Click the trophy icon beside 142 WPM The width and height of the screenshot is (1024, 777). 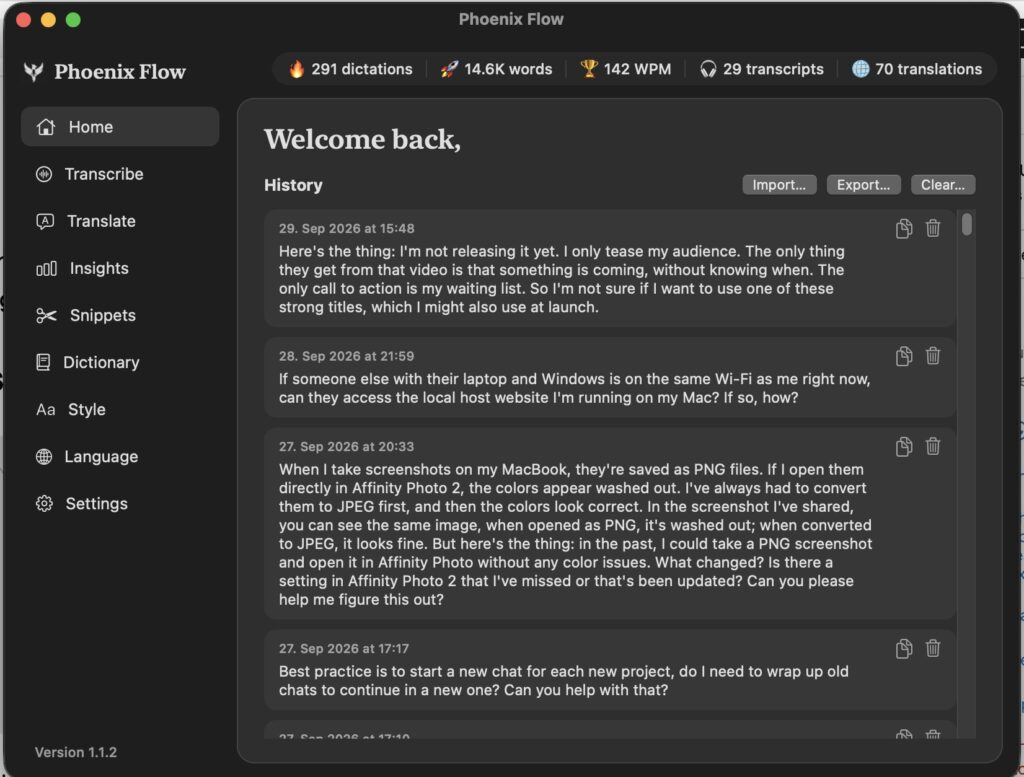(589, 68)
